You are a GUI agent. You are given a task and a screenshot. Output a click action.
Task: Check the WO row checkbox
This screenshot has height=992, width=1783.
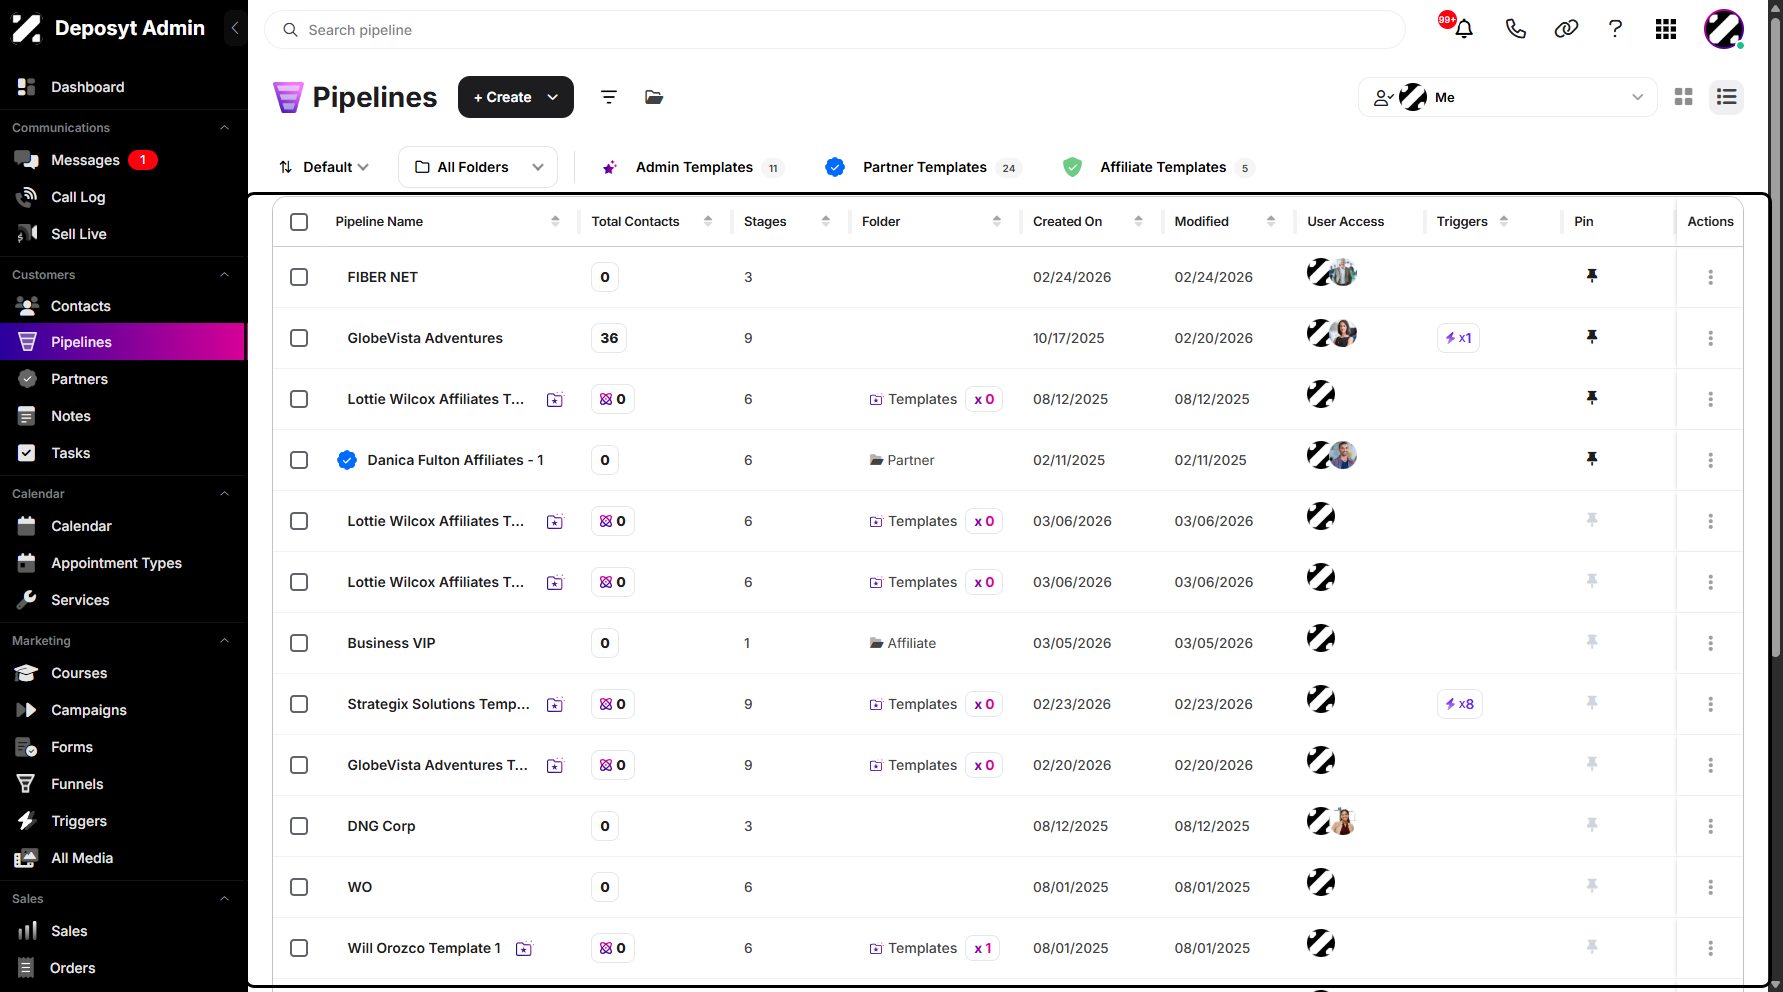click(x=299, y=887)
